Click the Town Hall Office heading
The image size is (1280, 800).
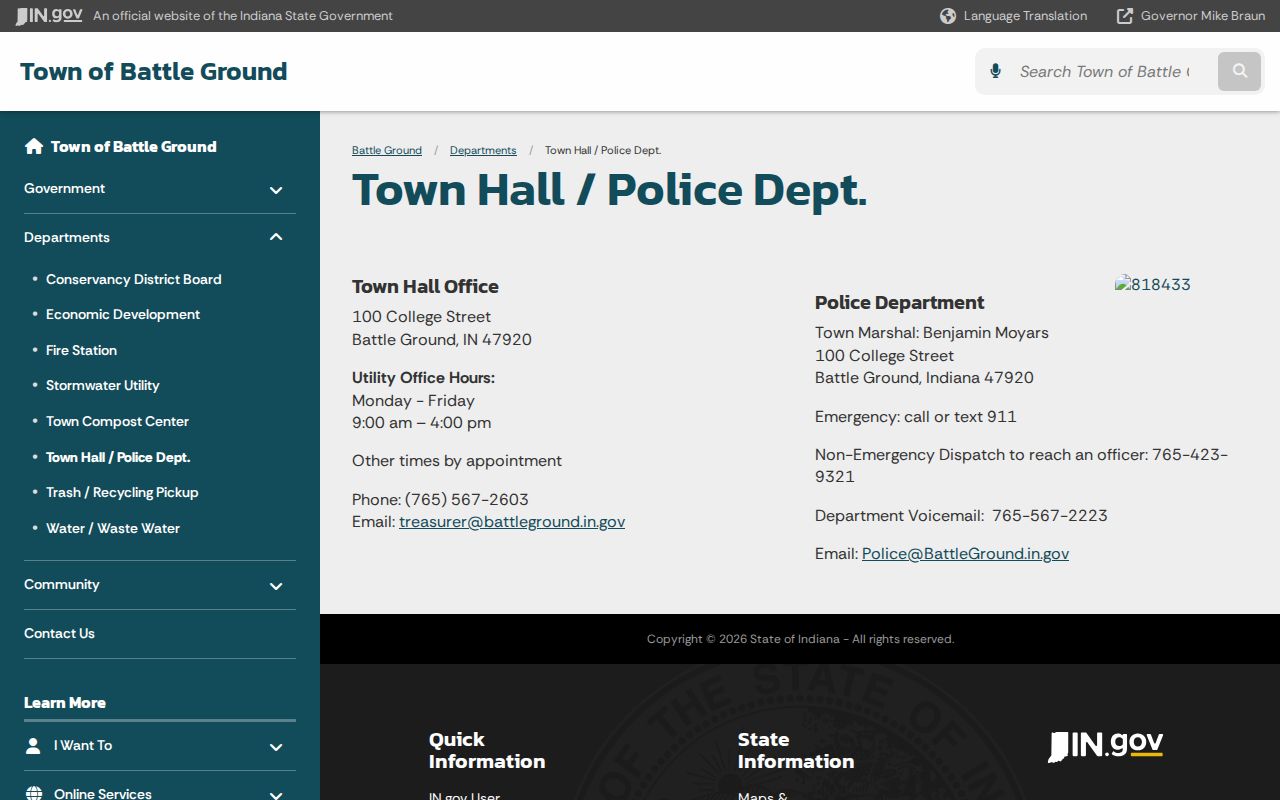425,286
